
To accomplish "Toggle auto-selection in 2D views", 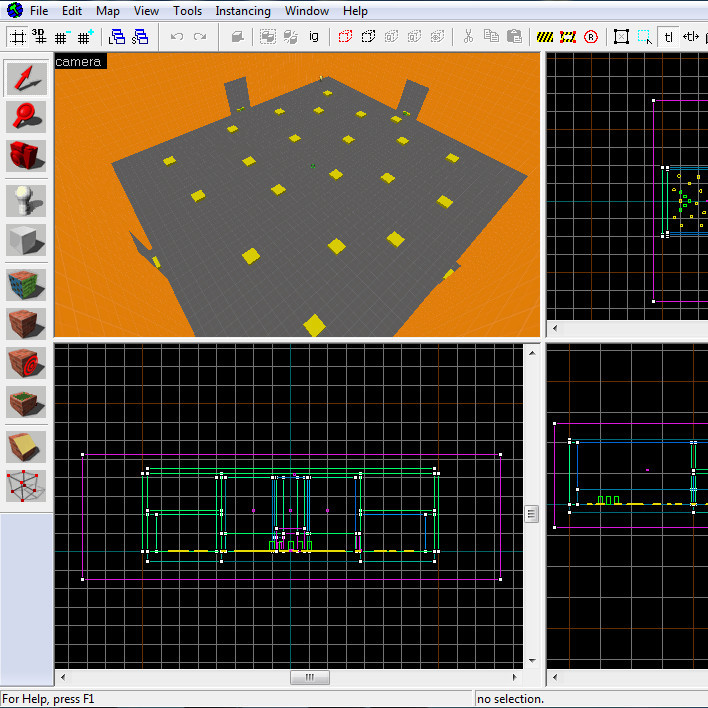I will [645, 37].
